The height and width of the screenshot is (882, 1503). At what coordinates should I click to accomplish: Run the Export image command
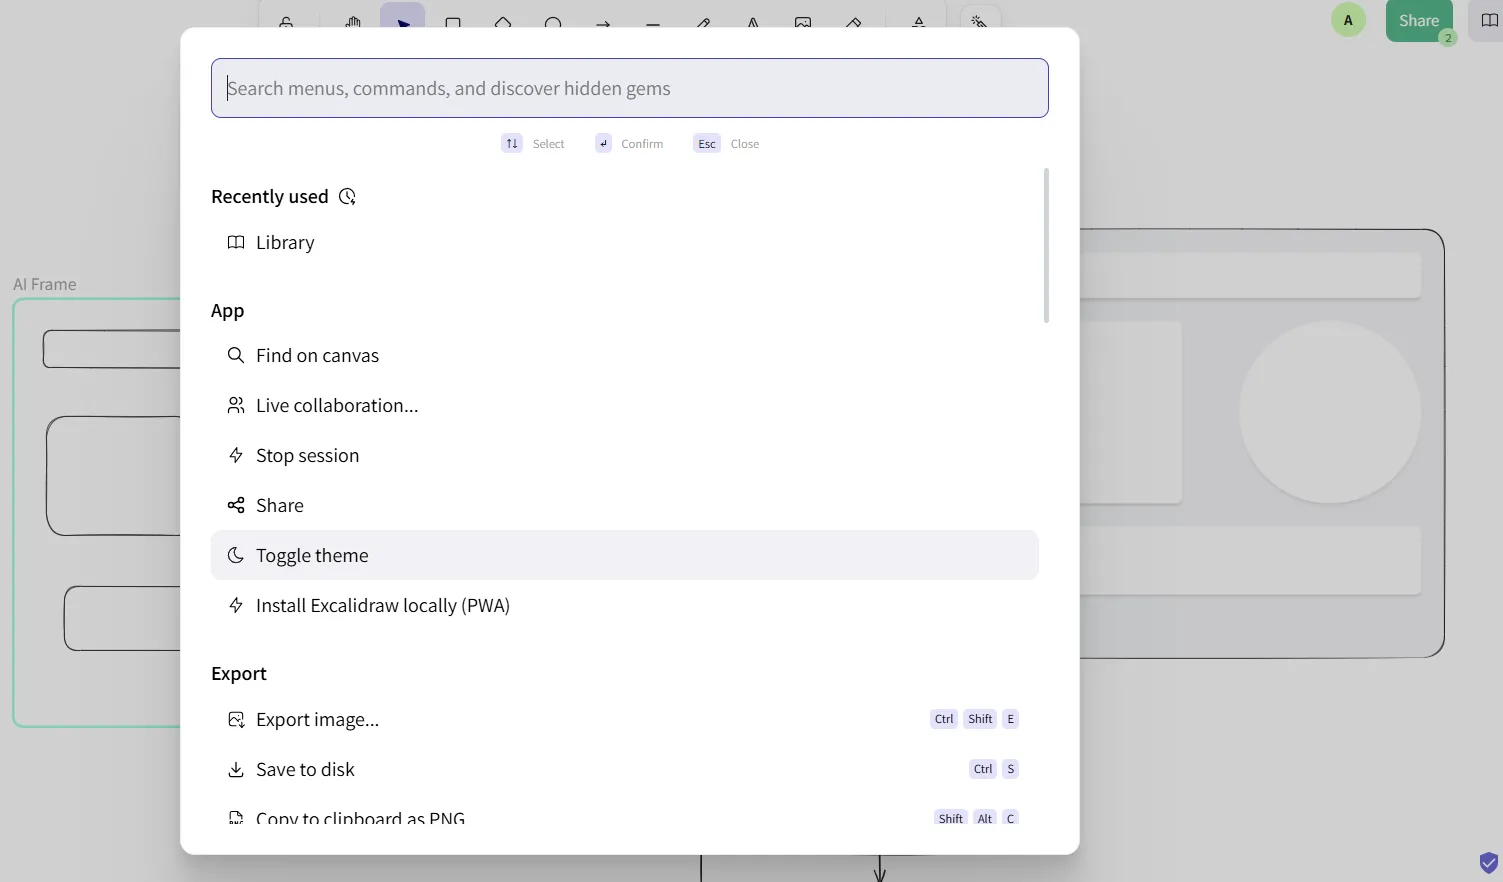[x=317, y=720]
